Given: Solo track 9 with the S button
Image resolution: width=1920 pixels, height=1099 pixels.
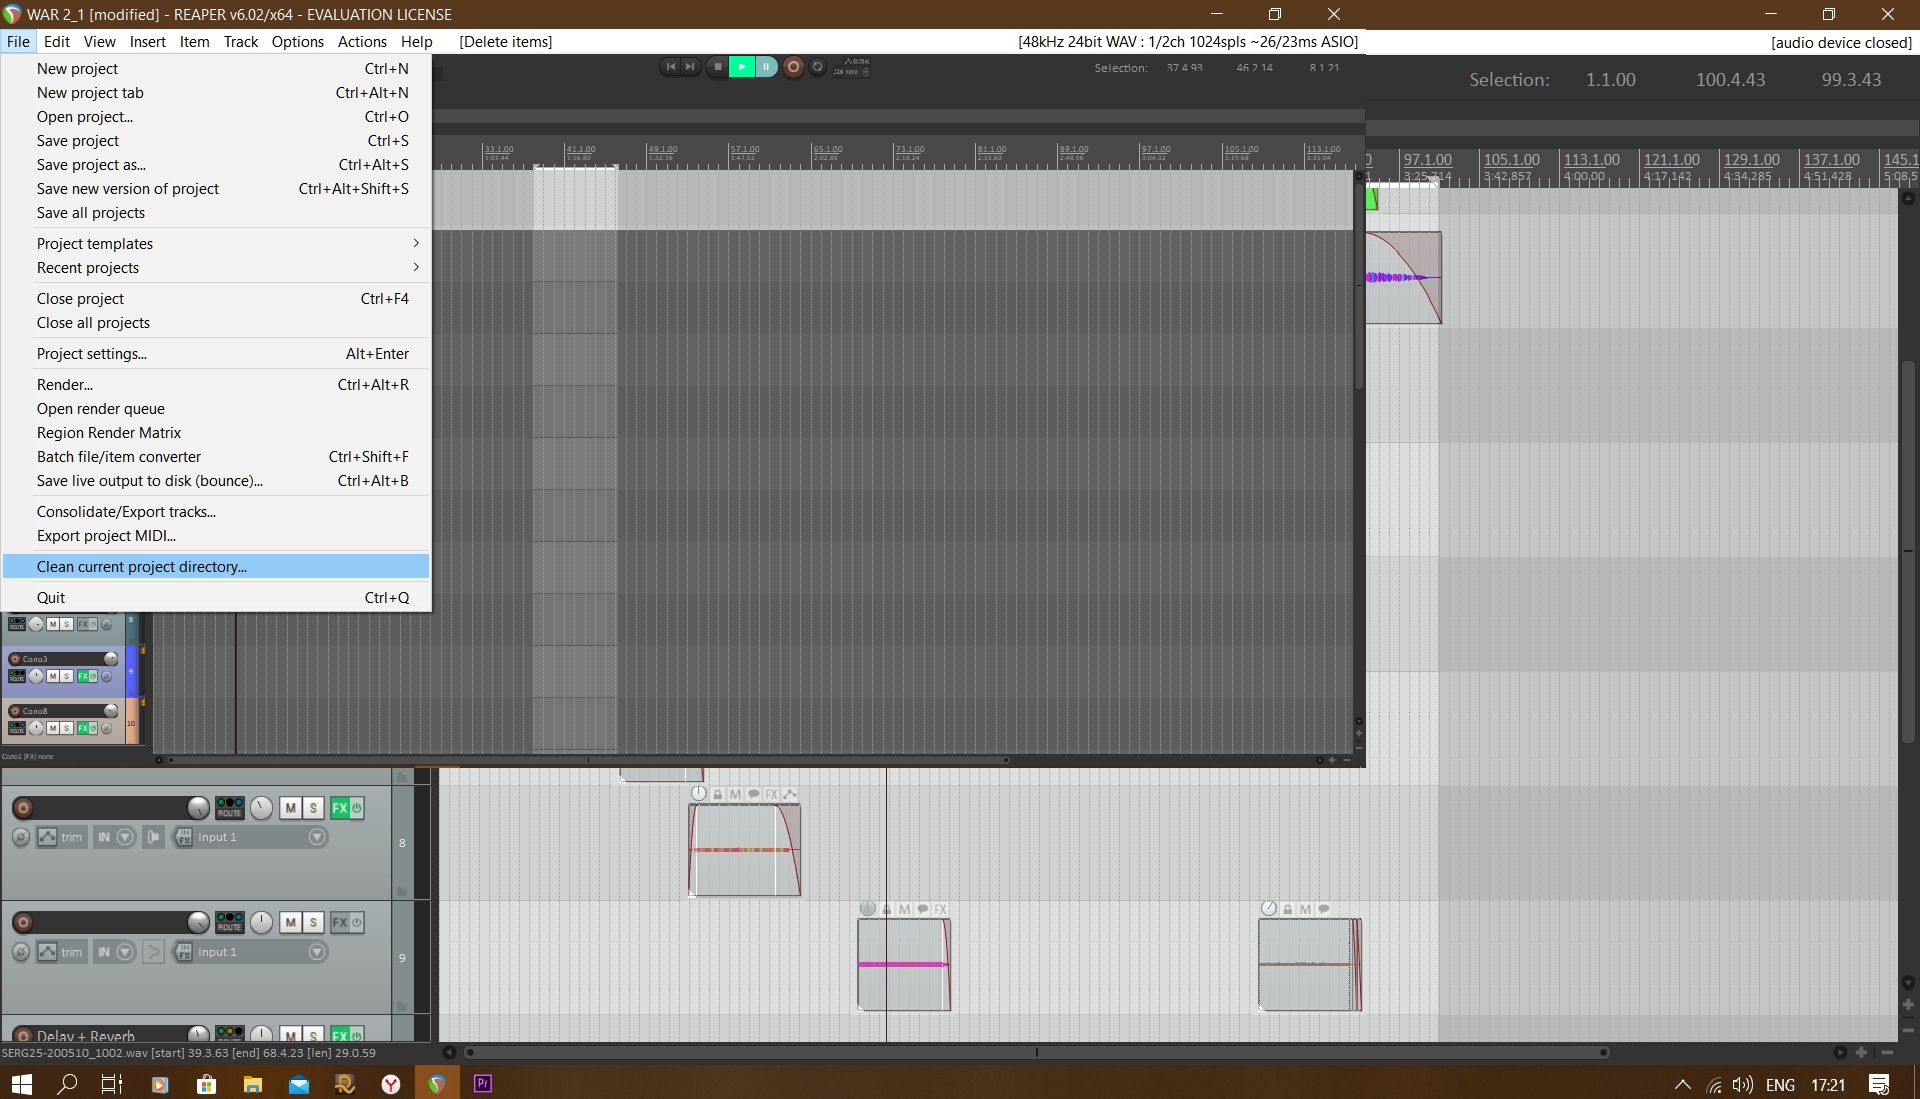Looking at the screenshot, I should pos(313,922).
